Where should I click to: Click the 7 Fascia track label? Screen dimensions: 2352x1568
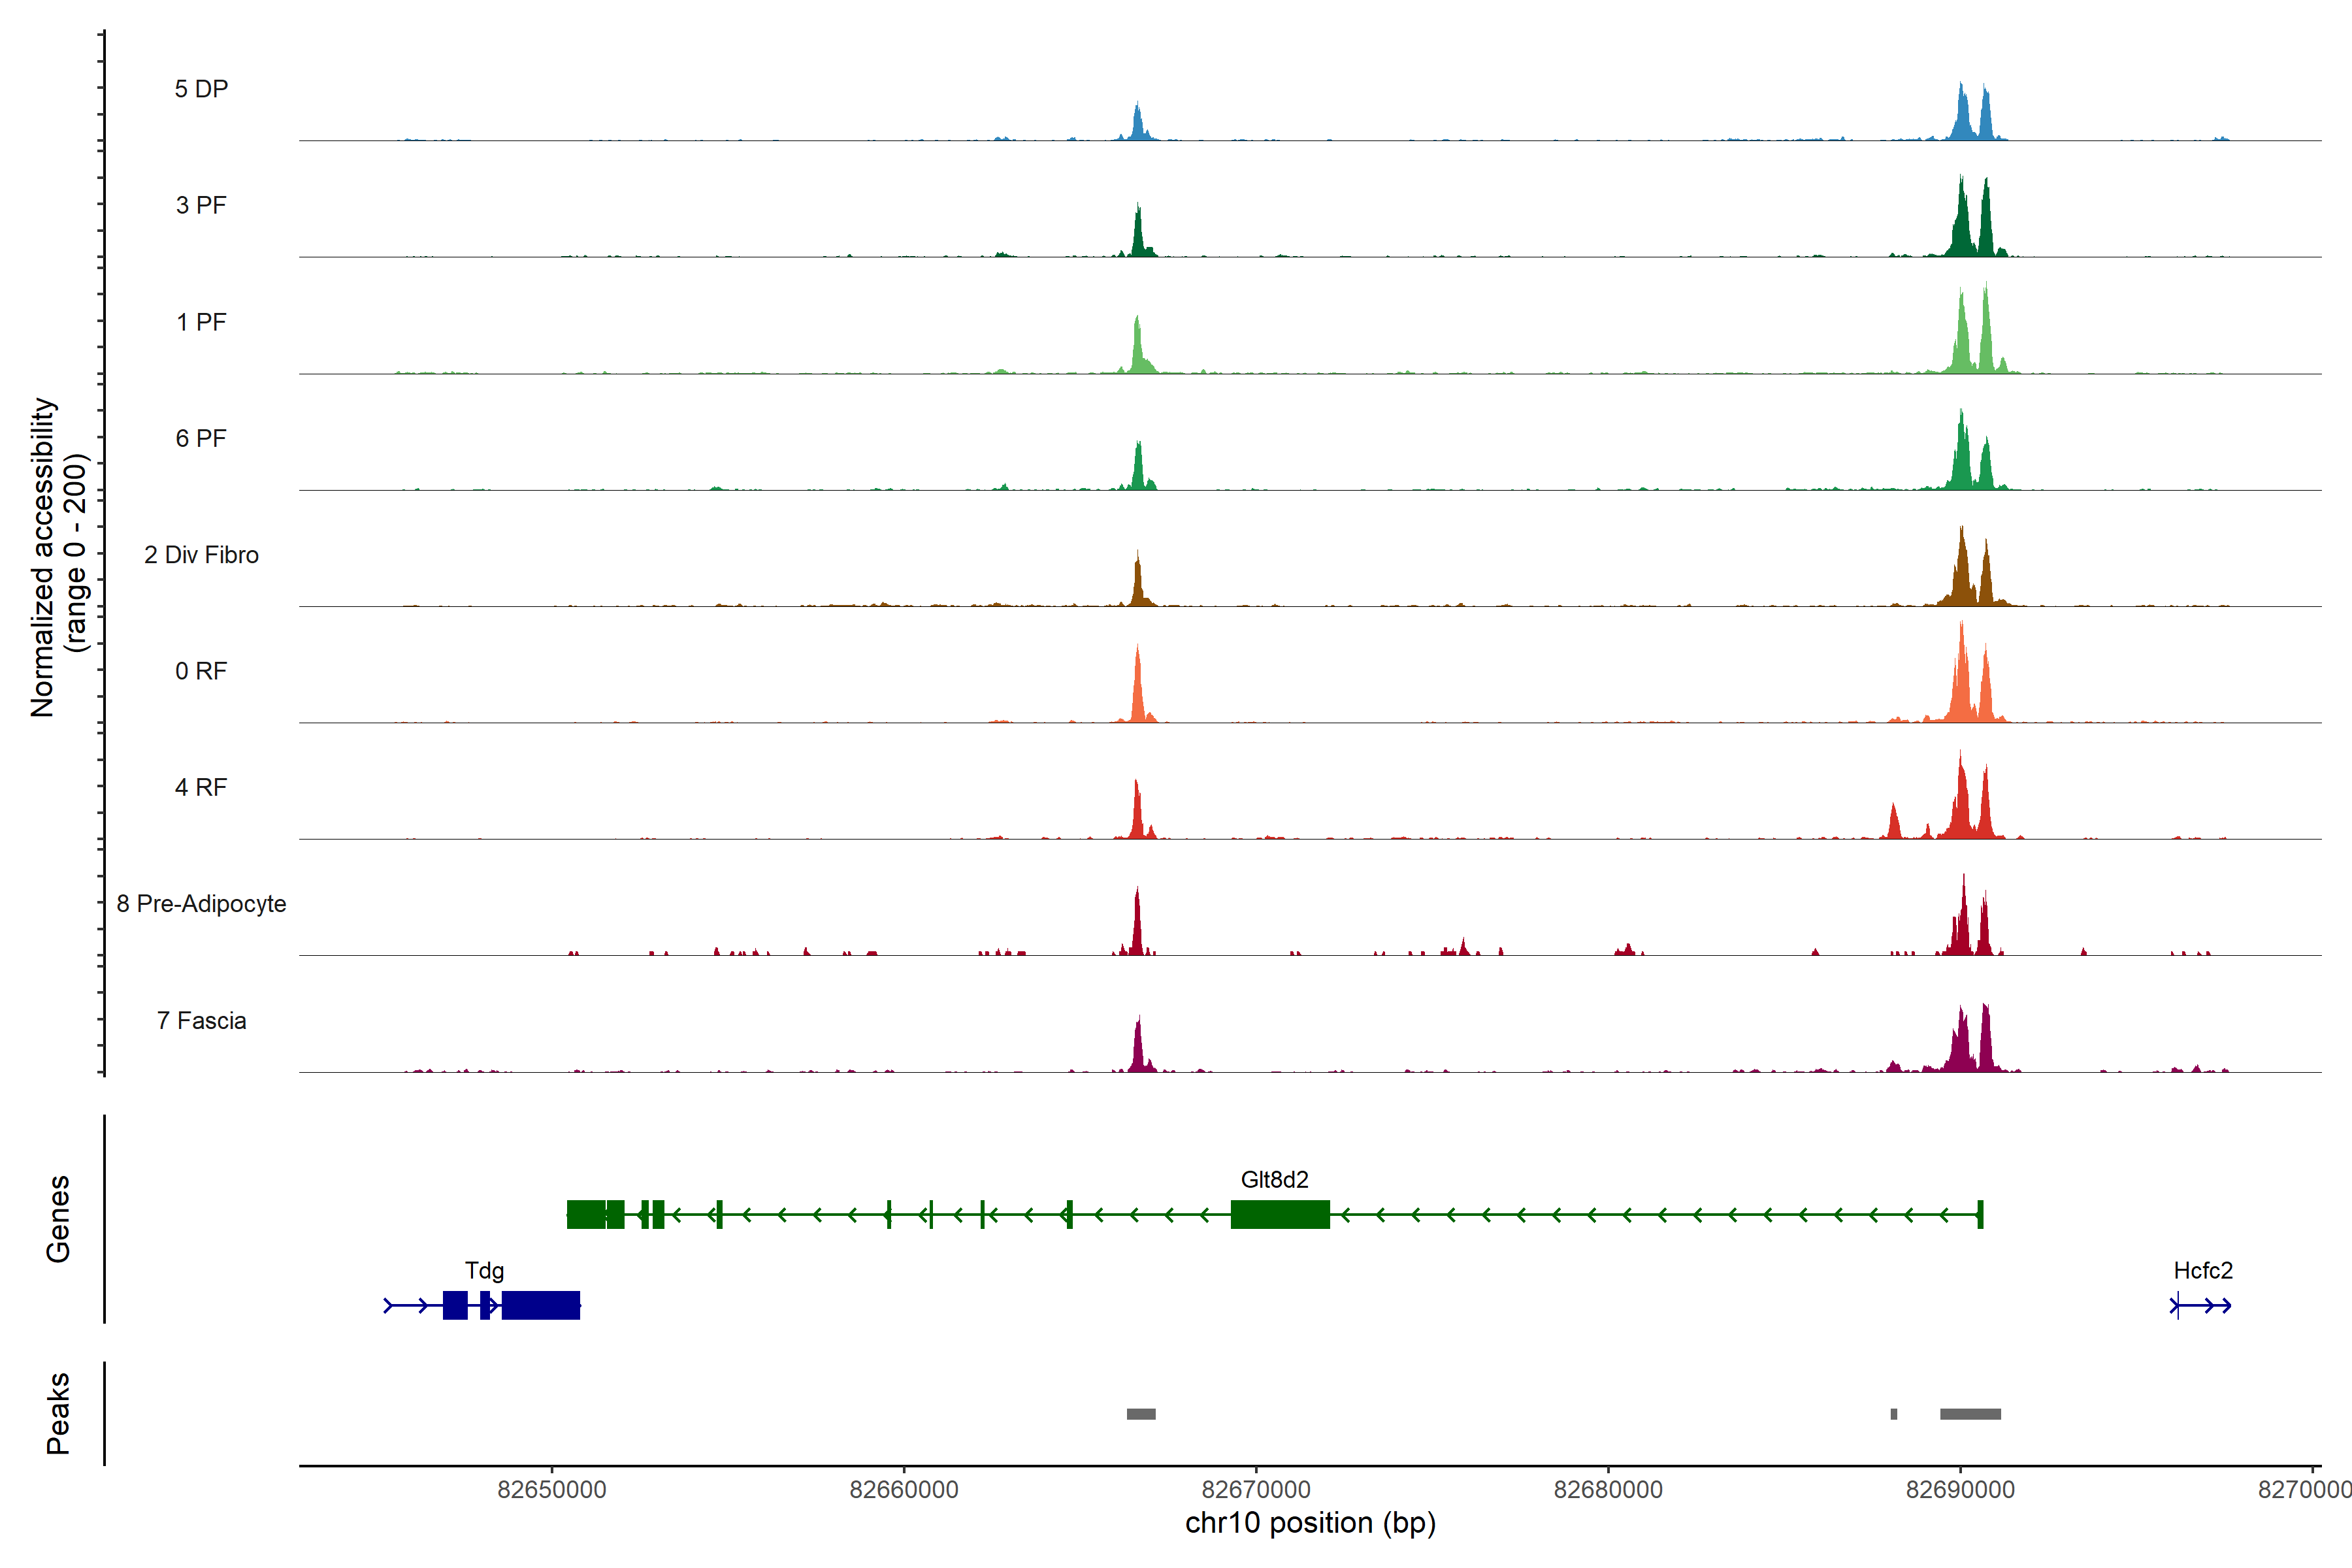201,1021
